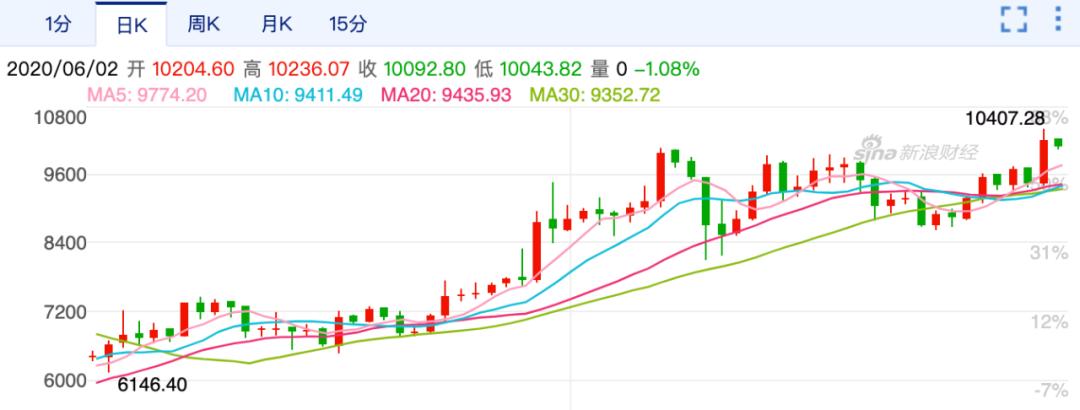Click the low price 10043.82

click(x=541, y=69)
